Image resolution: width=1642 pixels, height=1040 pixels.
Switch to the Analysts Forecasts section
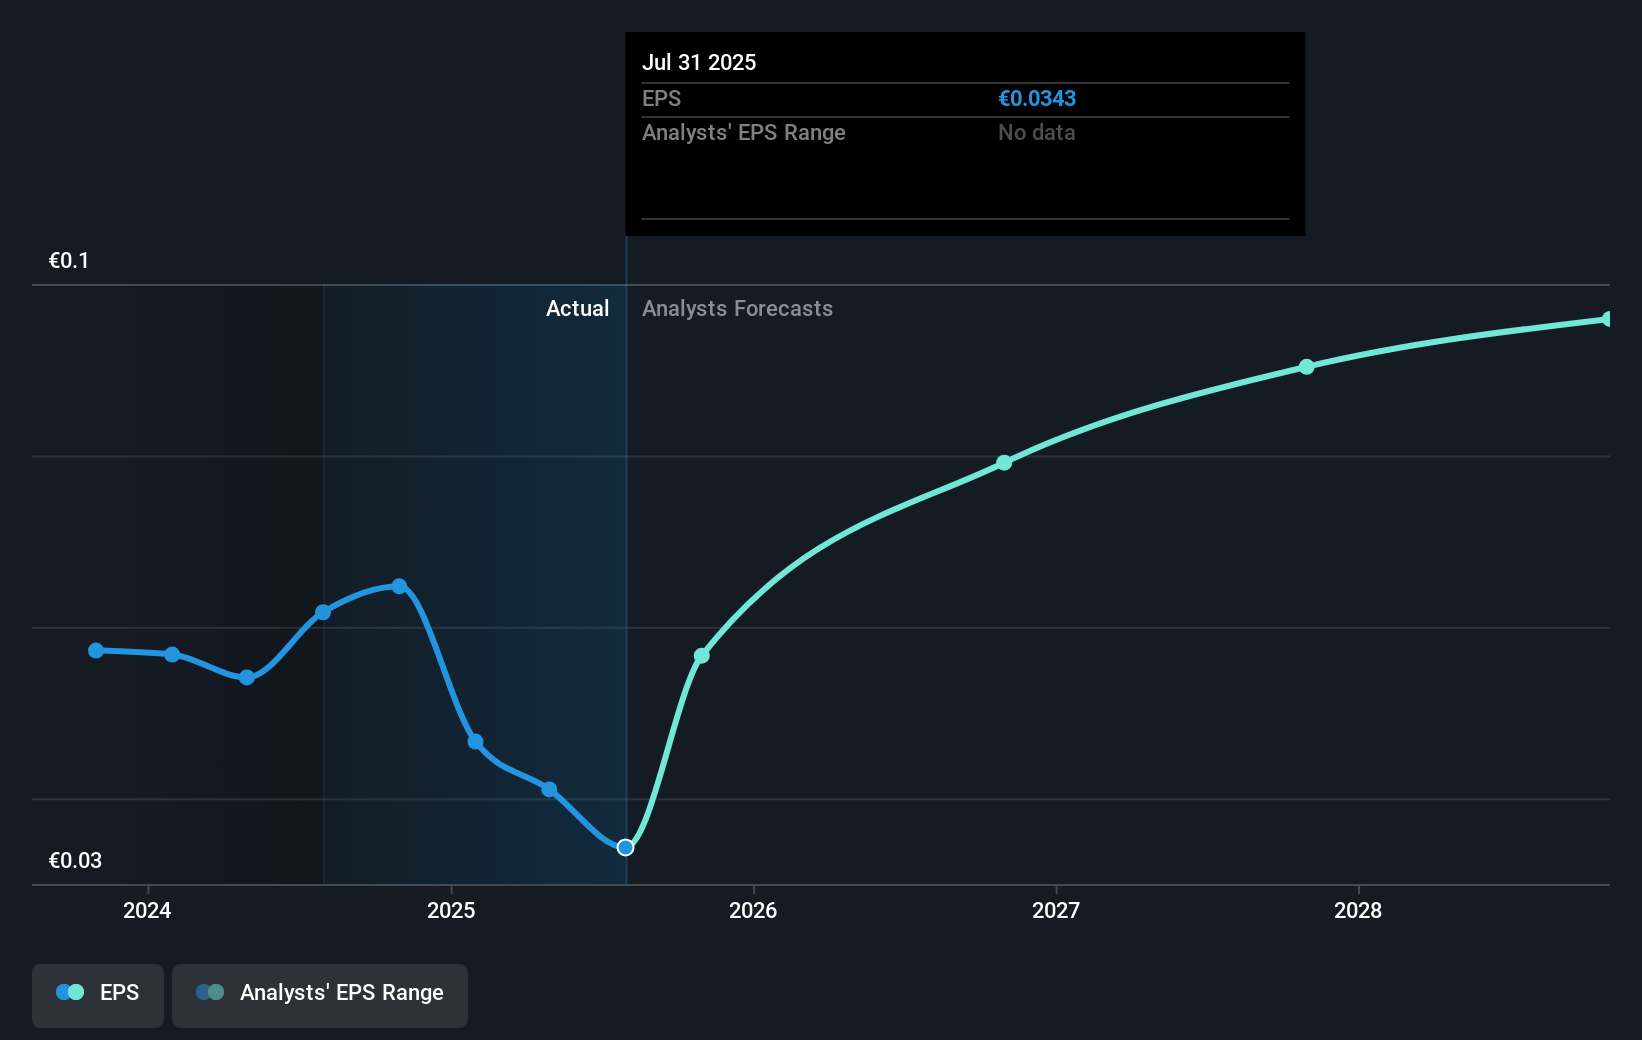pyautogui.click(x=738, y=308)
